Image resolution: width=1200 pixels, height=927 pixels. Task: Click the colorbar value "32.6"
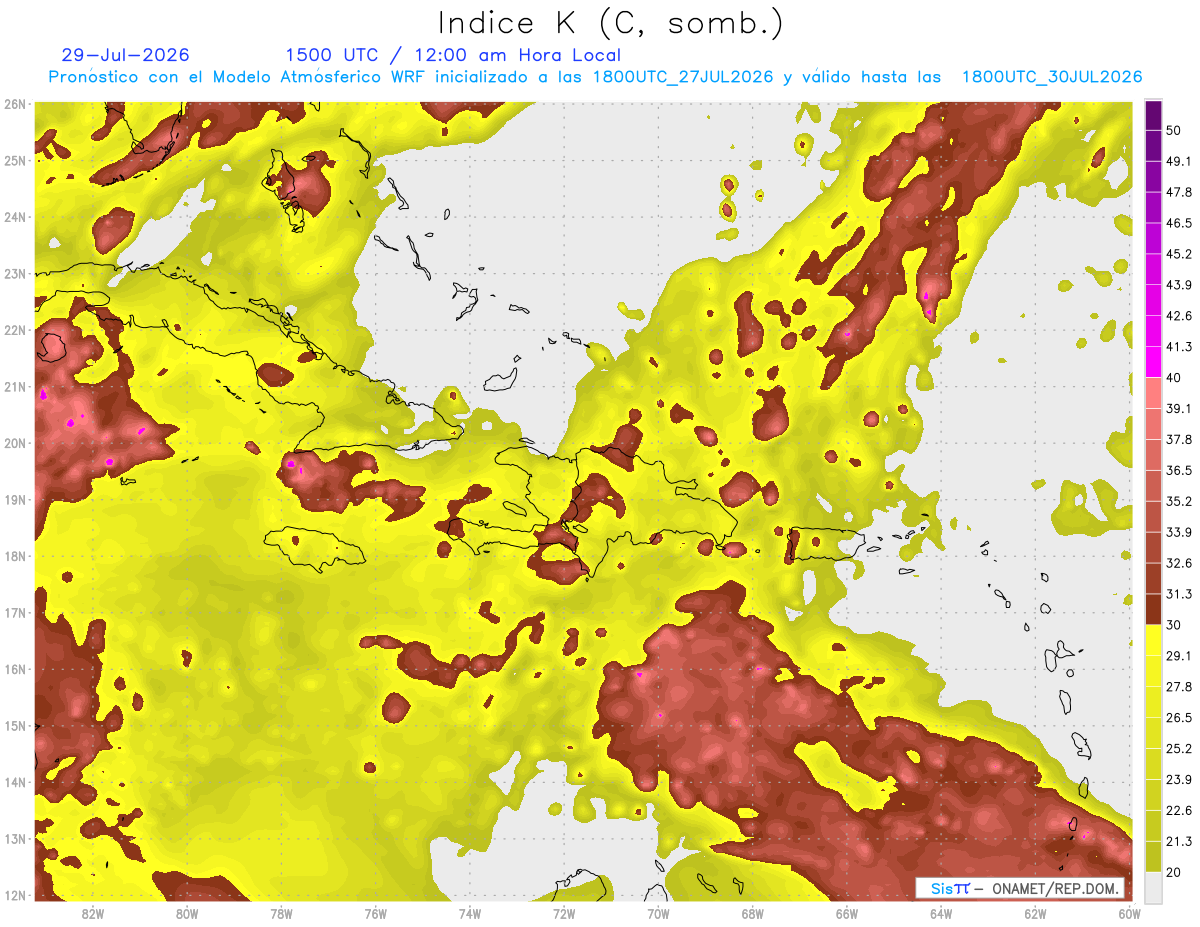(x=1179, y=563)
